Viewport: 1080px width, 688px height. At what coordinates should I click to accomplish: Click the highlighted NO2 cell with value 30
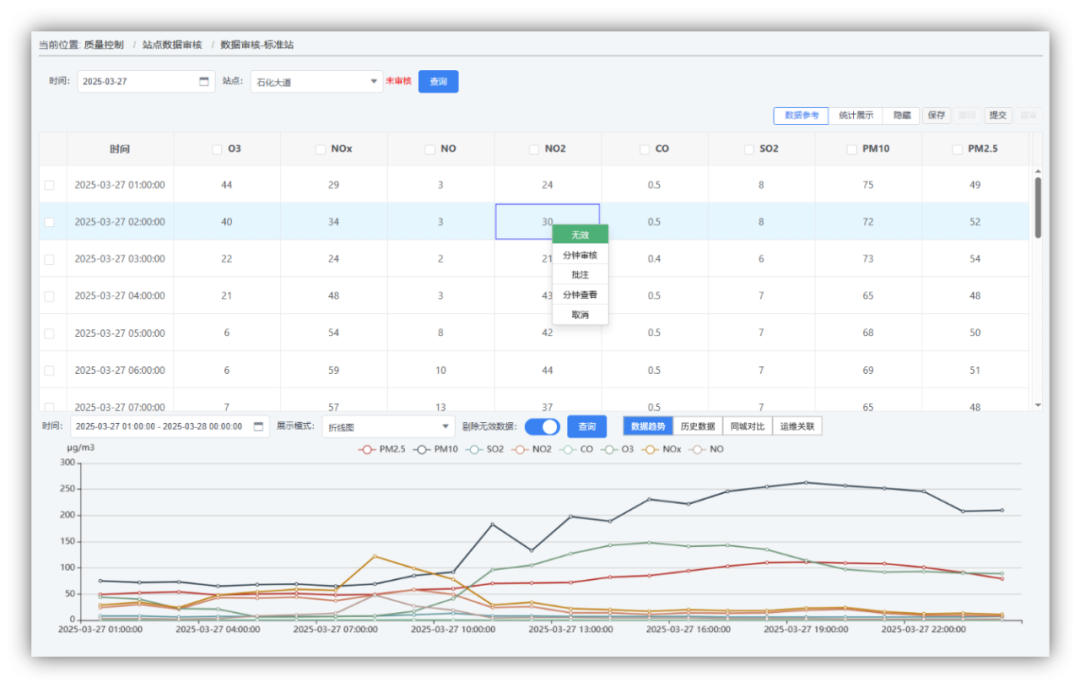548,222
